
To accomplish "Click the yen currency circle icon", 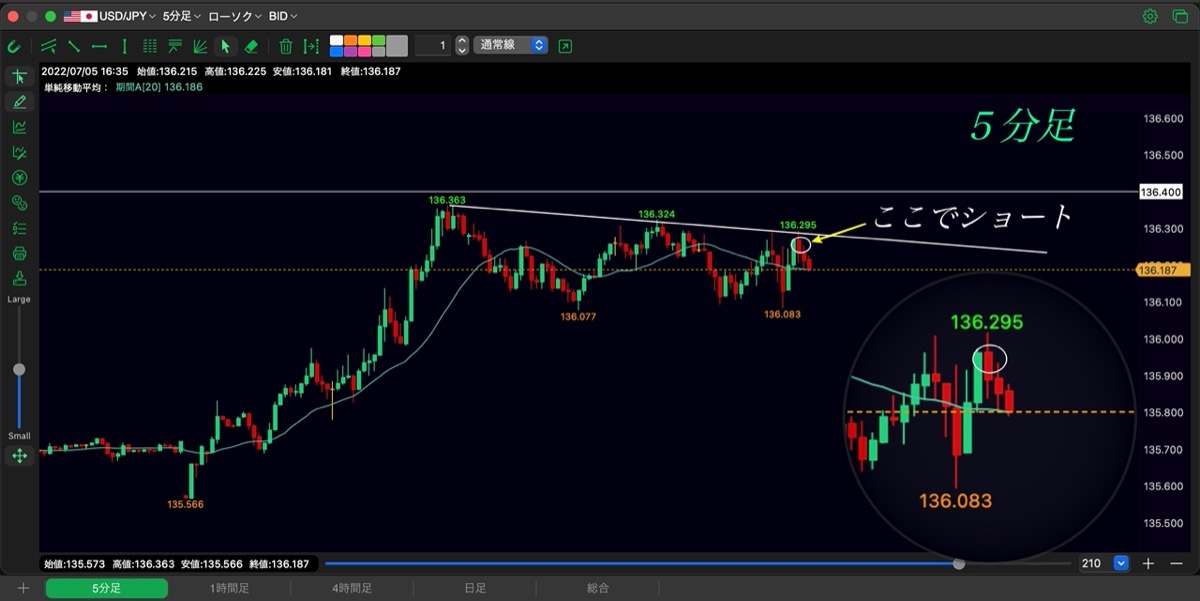I will 19,178.
